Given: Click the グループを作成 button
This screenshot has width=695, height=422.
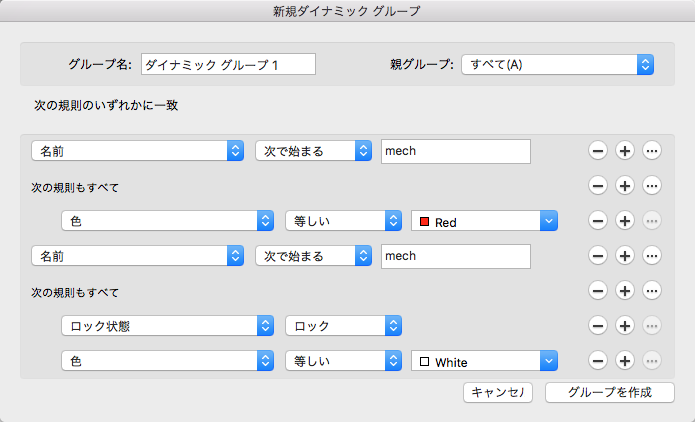Looking at the screenshot, I should [609, 392].
